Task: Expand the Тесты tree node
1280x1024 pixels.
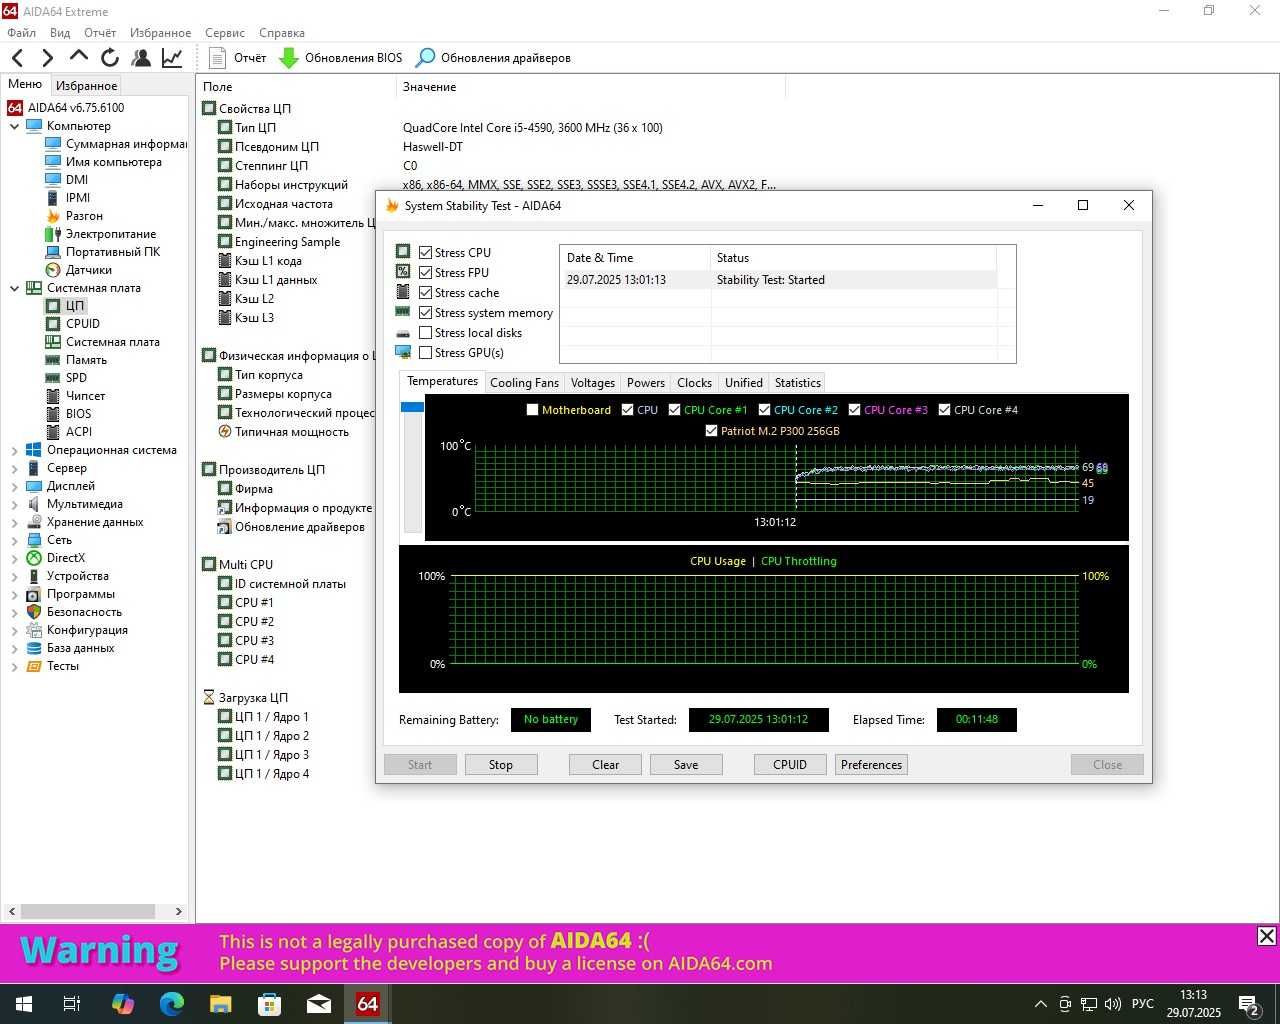Action: coord(14,666)
